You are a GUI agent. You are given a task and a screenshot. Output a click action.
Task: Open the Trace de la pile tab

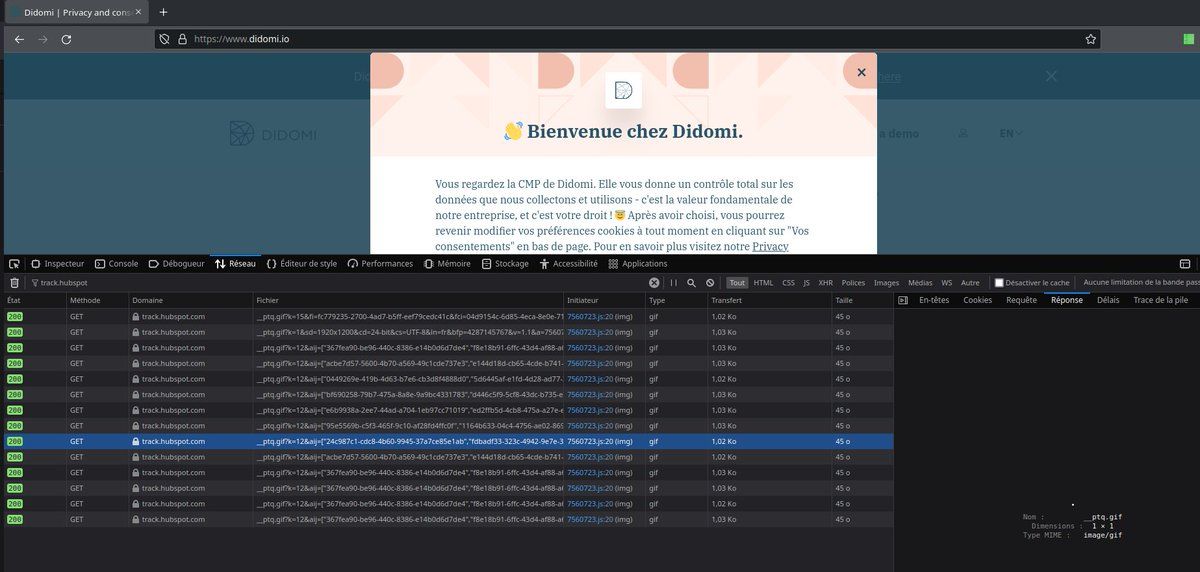pyautogui.click(x=1160, y=300)
